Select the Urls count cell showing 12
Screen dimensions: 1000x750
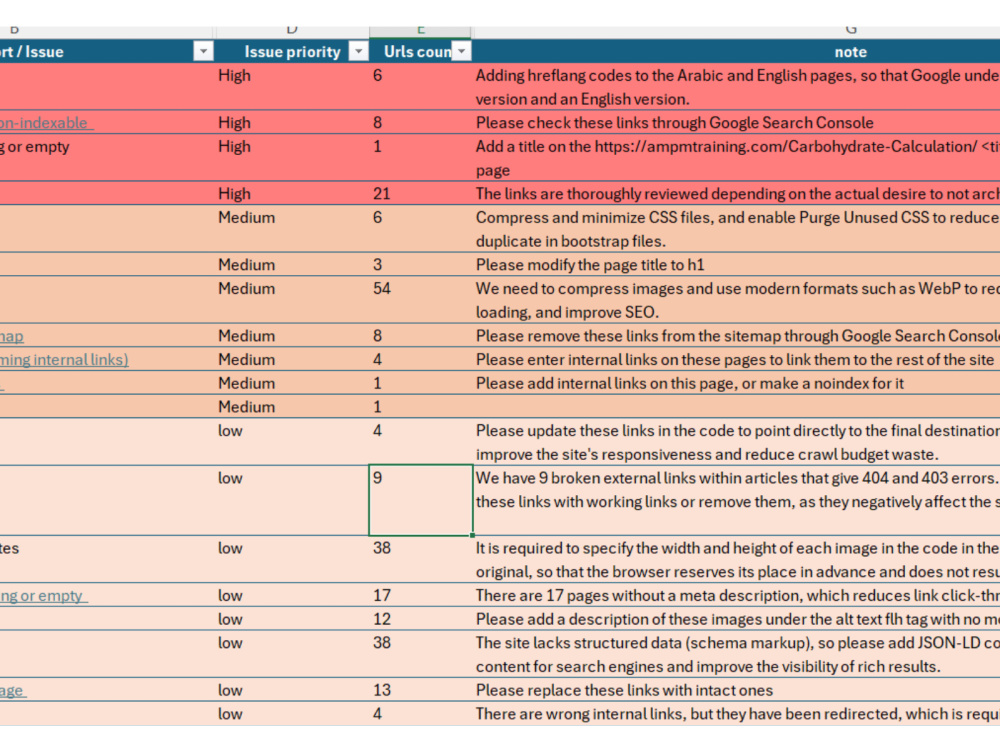(421, 619)
